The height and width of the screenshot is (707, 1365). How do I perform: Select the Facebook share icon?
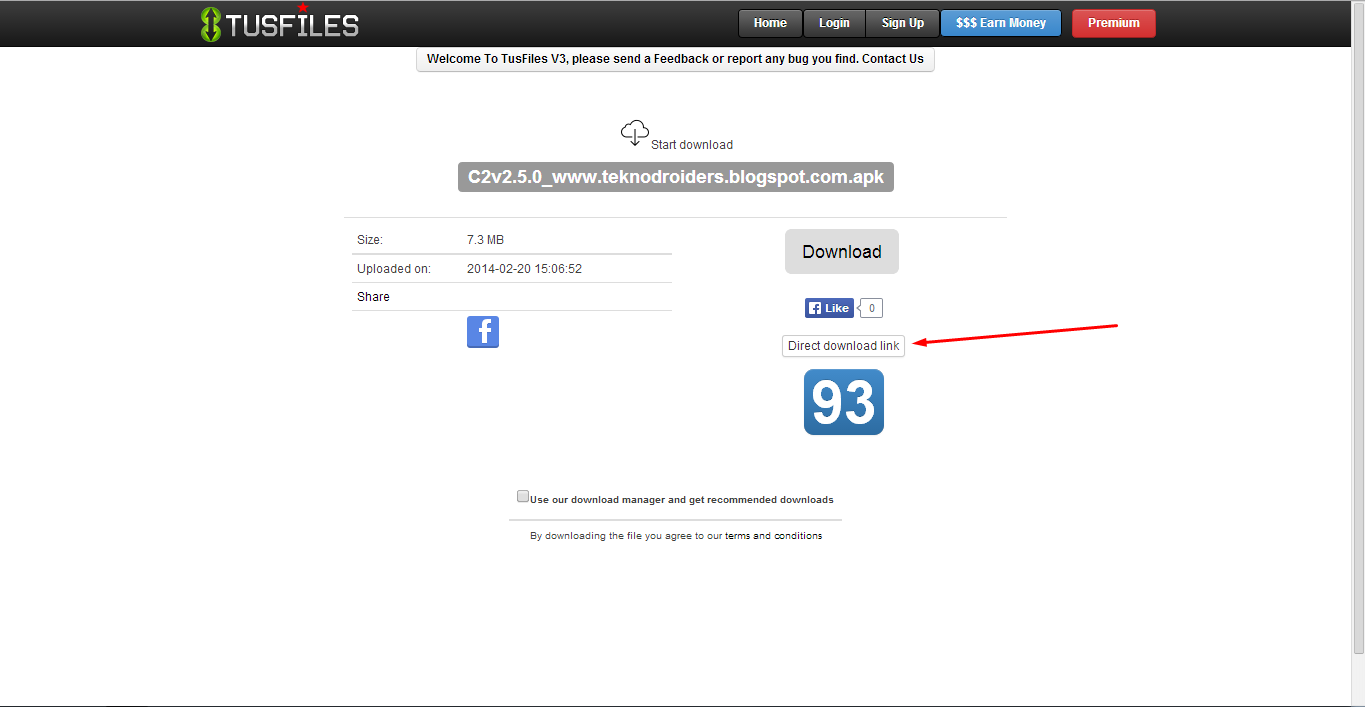coord(482,331)
